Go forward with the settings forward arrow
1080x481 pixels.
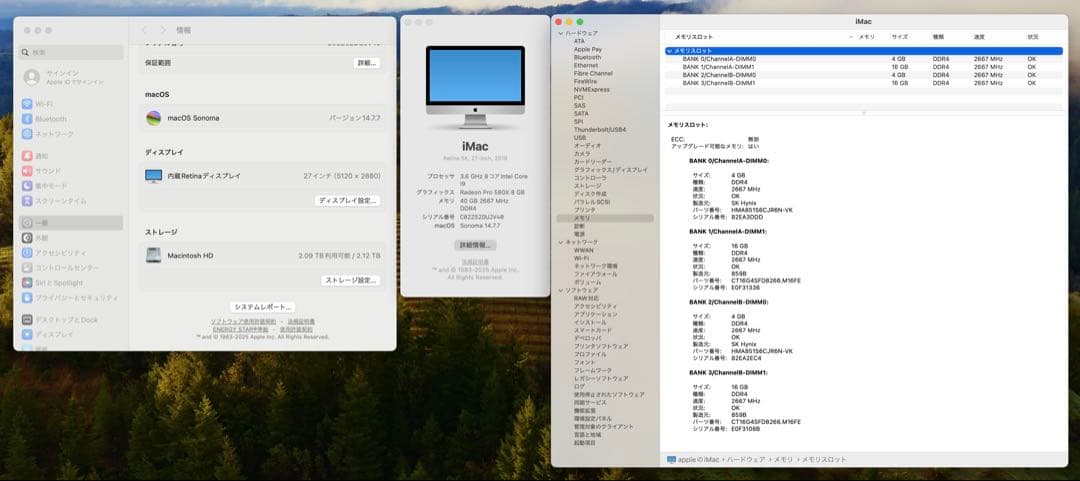click(x=163, y=30)
